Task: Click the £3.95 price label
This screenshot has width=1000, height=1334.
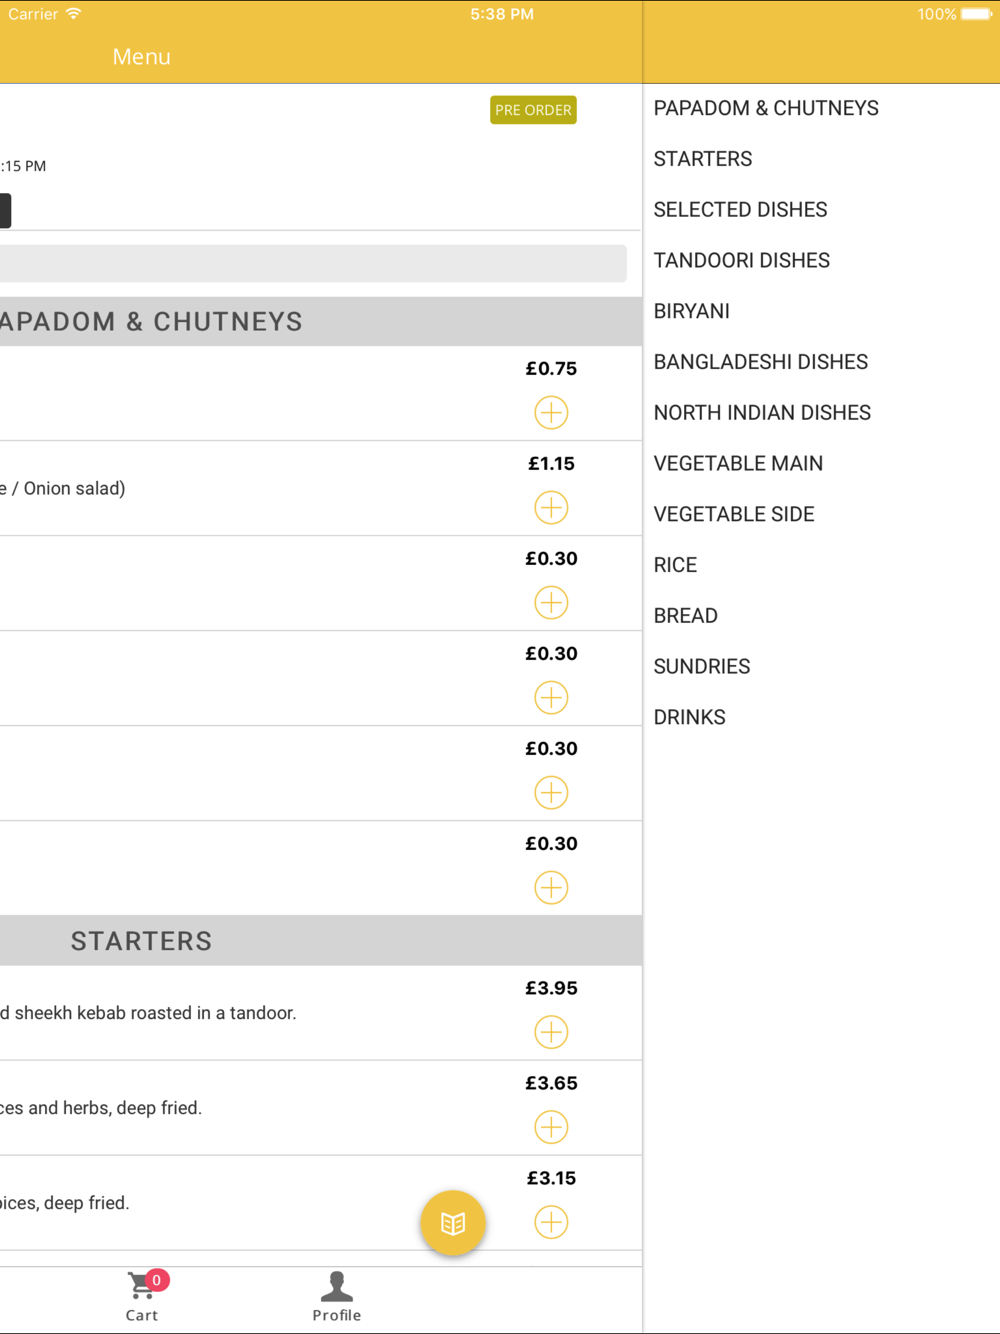Action: (551, 988)
